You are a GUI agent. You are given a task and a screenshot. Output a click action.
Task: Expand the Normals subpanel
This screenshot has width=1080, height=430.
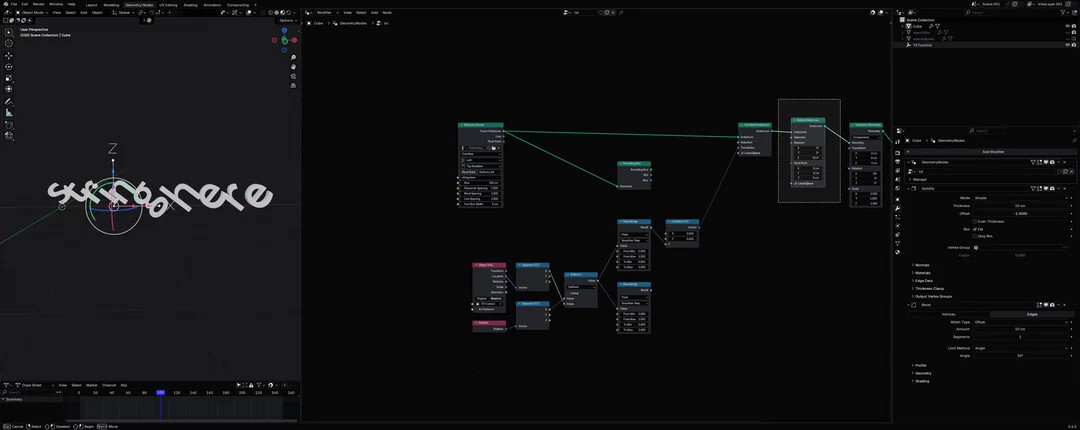click(x=922, y=265)
